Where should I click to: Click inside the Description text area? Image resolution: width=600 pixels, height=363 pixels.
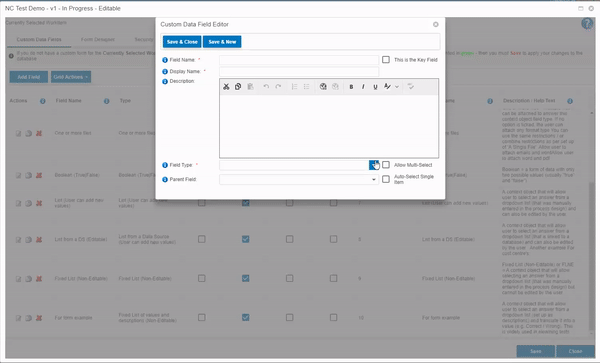pos(329,126)
